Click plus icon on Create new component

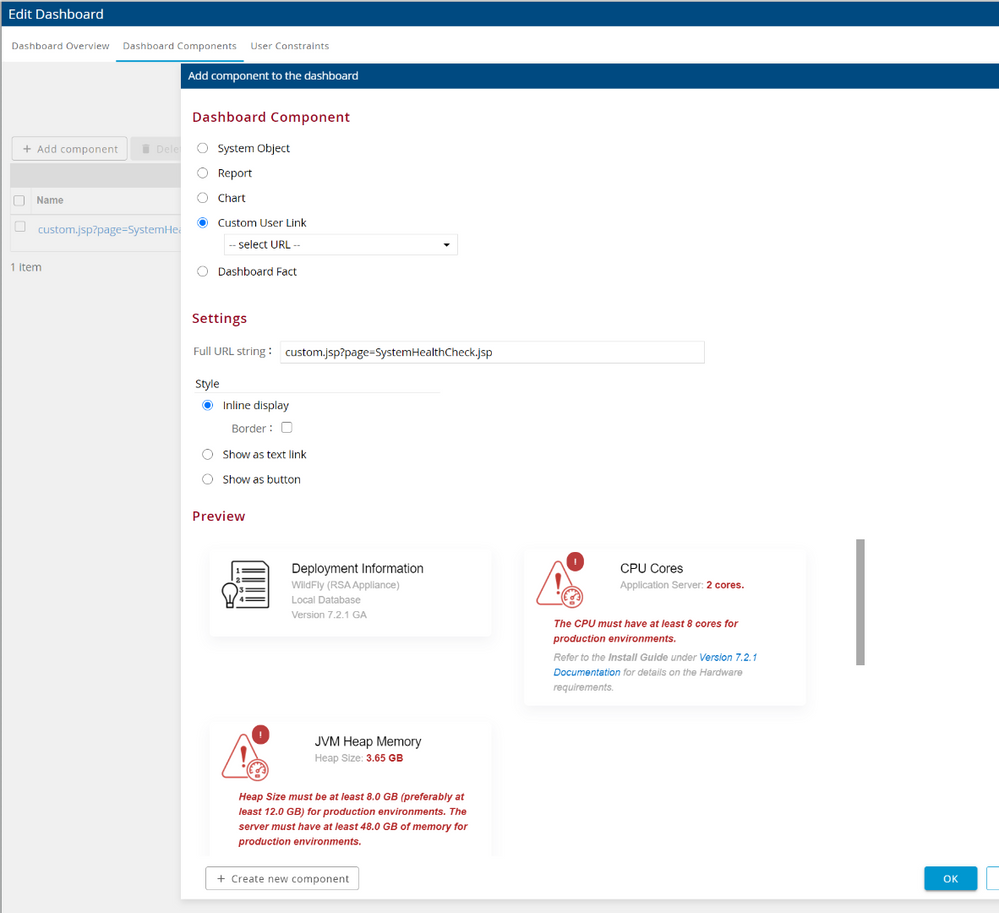221,879
